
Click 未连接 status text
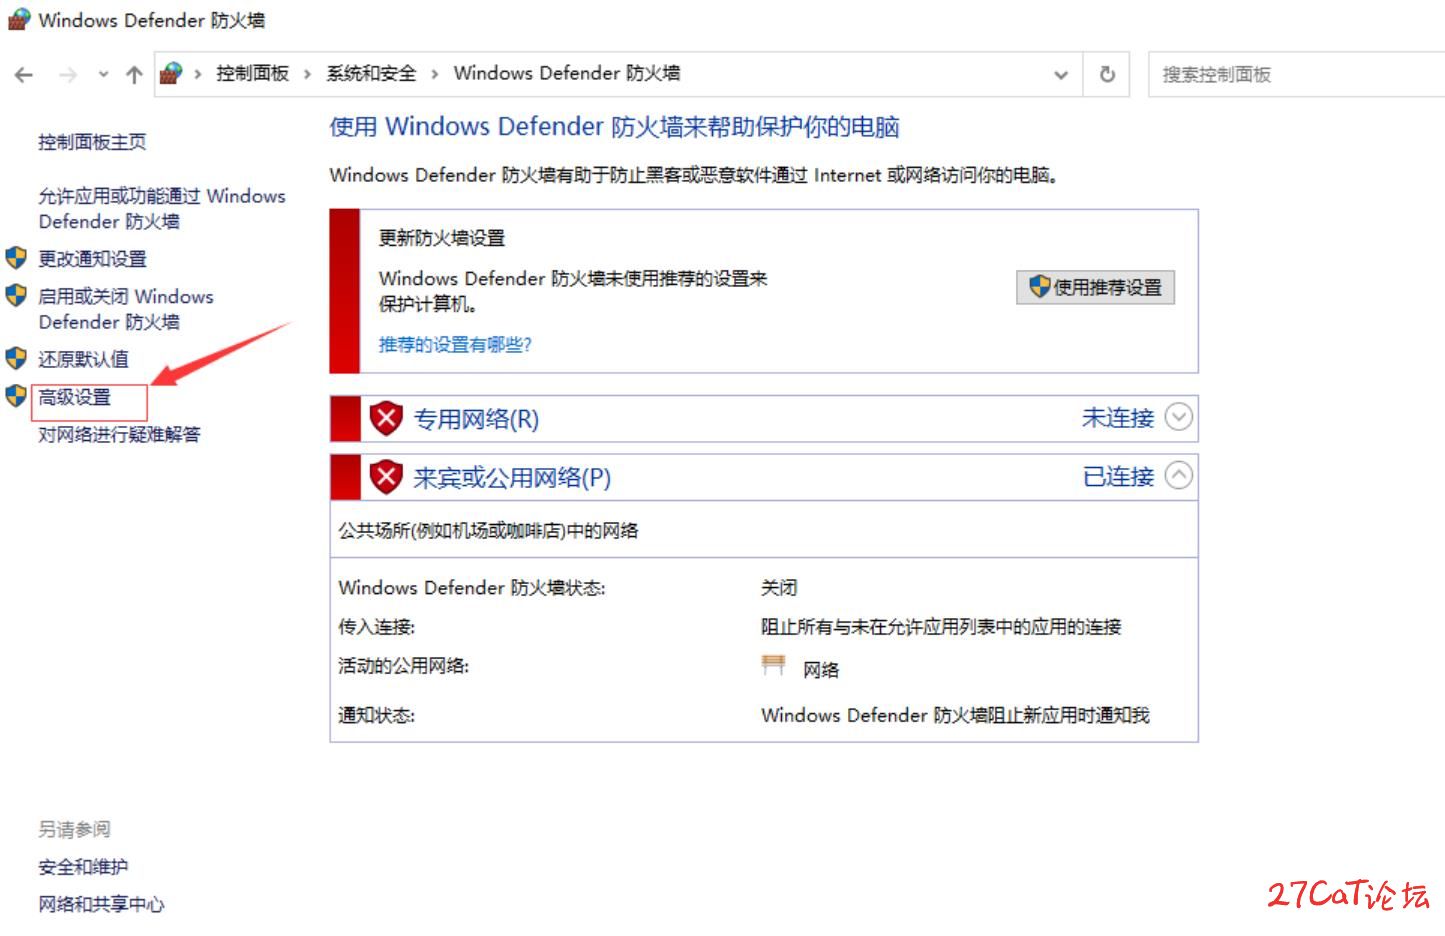[x=1118, y=418]
